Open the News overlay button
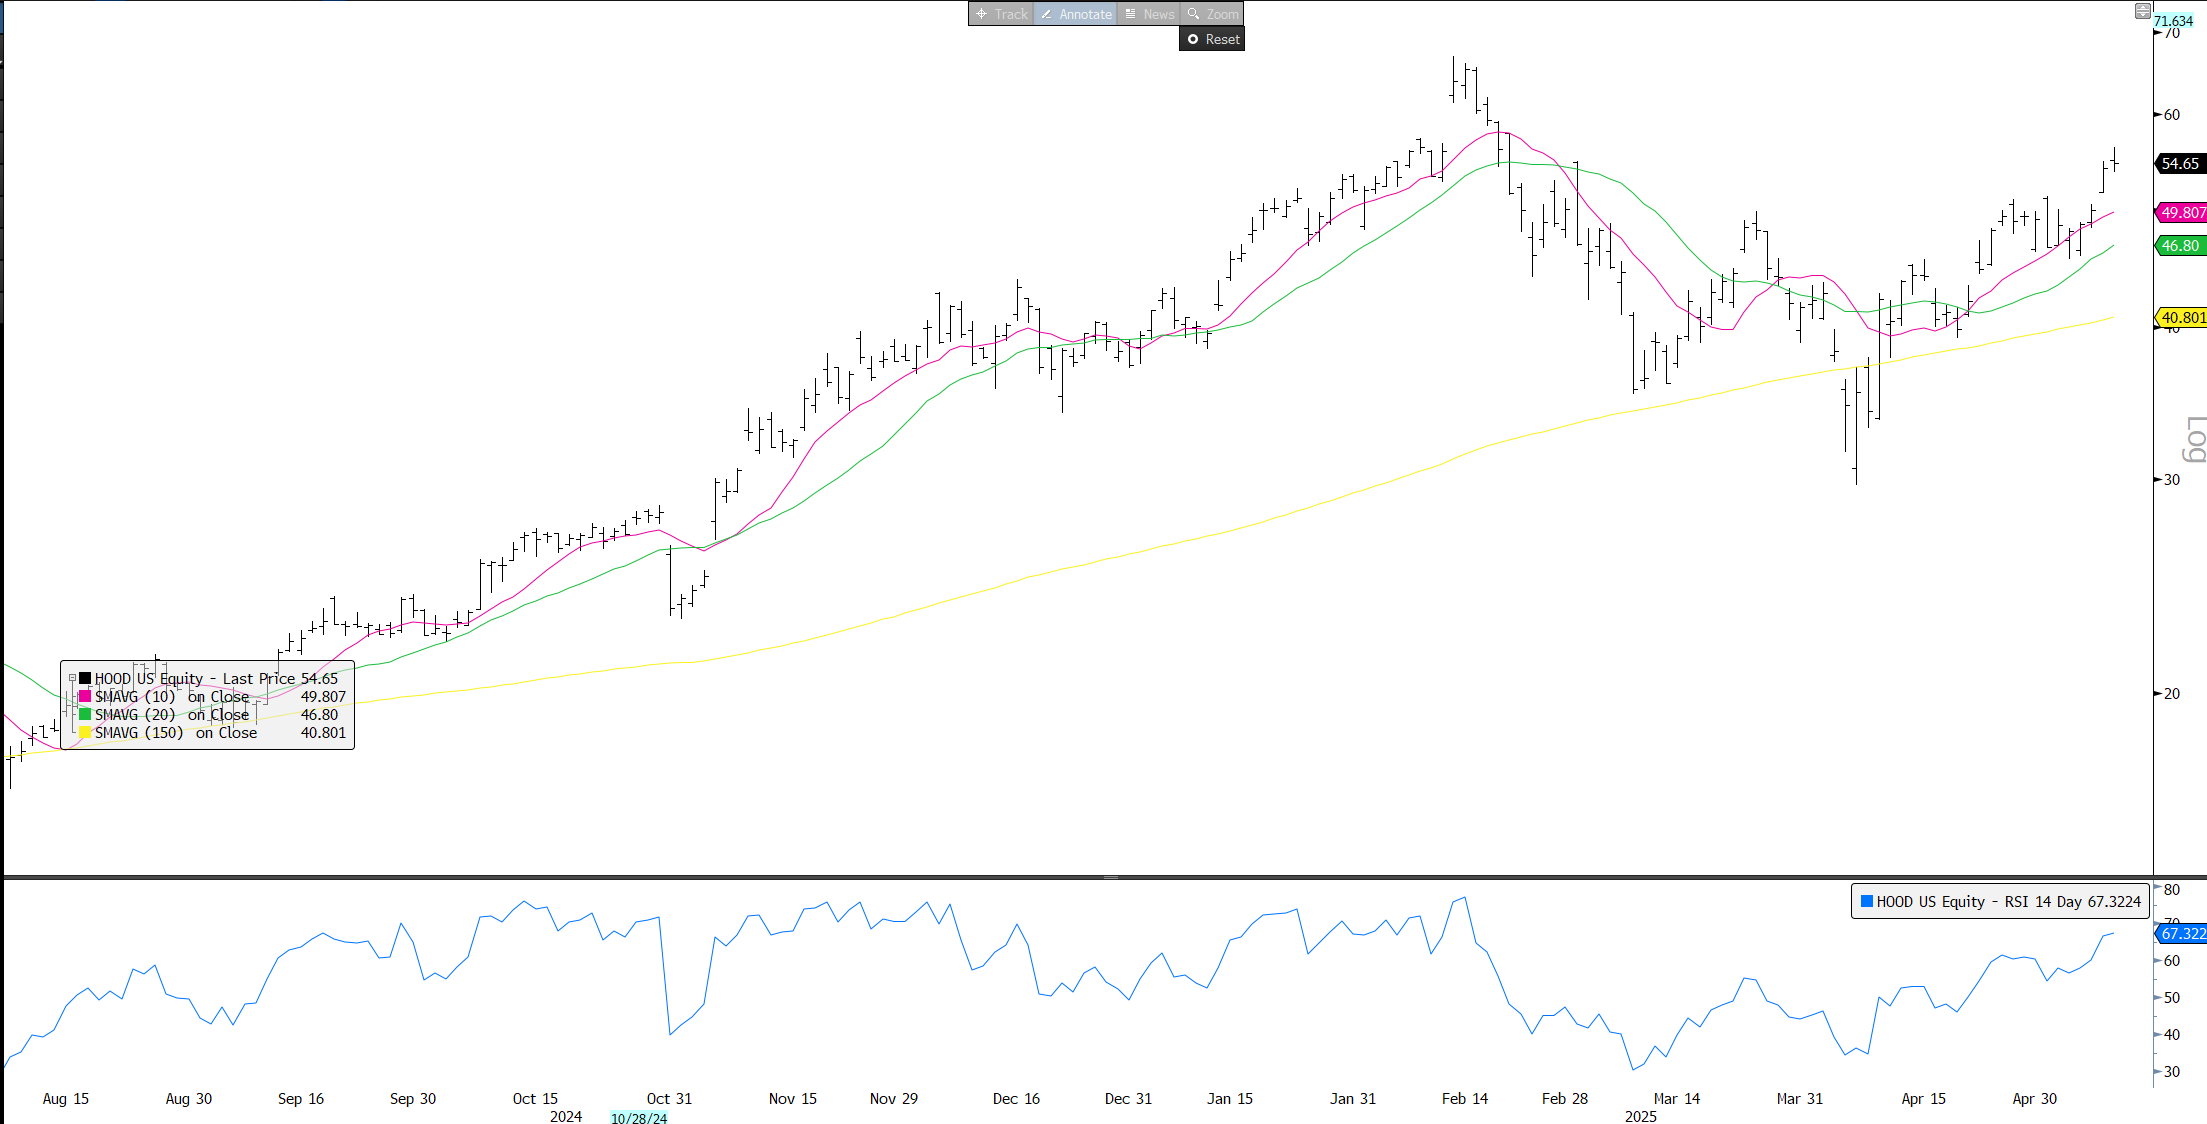 [x=1149, y=14]
